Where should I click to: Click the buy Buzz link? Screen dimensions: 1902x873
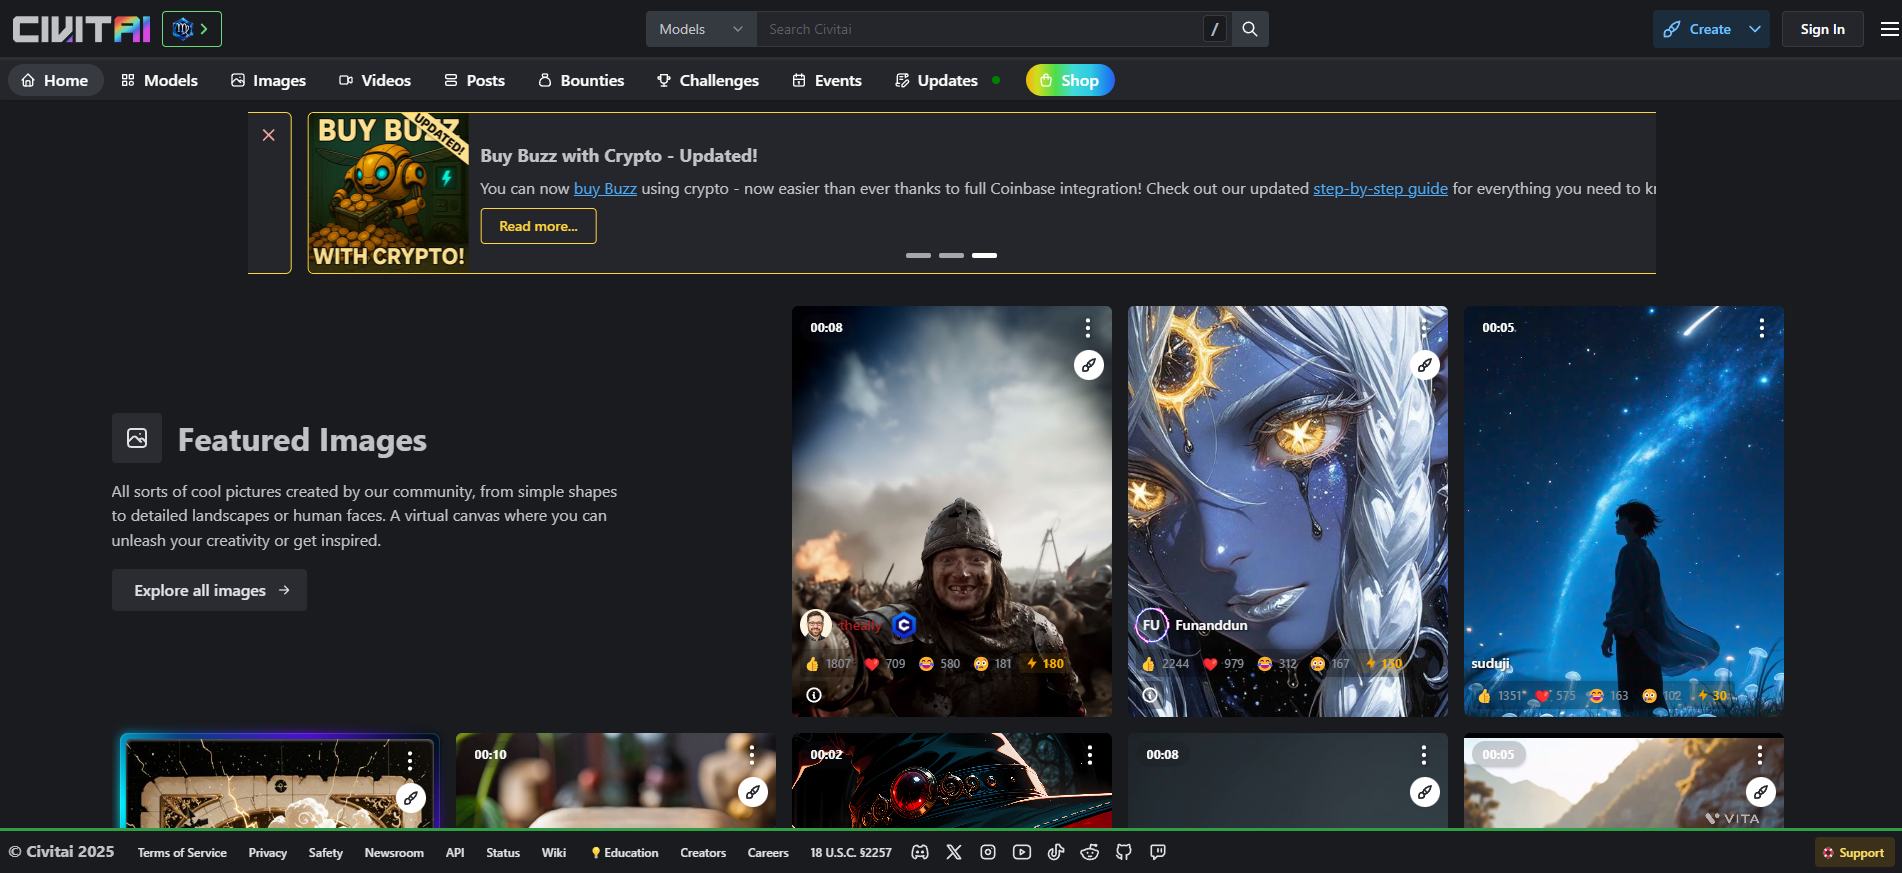605,188
